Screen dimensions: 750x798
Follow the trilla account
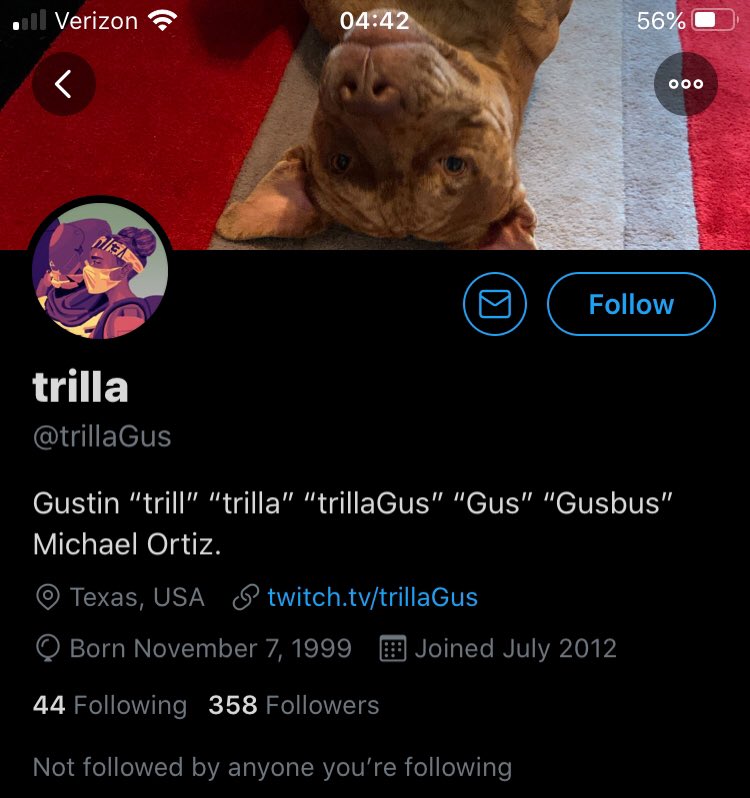[x=631, y=304]
